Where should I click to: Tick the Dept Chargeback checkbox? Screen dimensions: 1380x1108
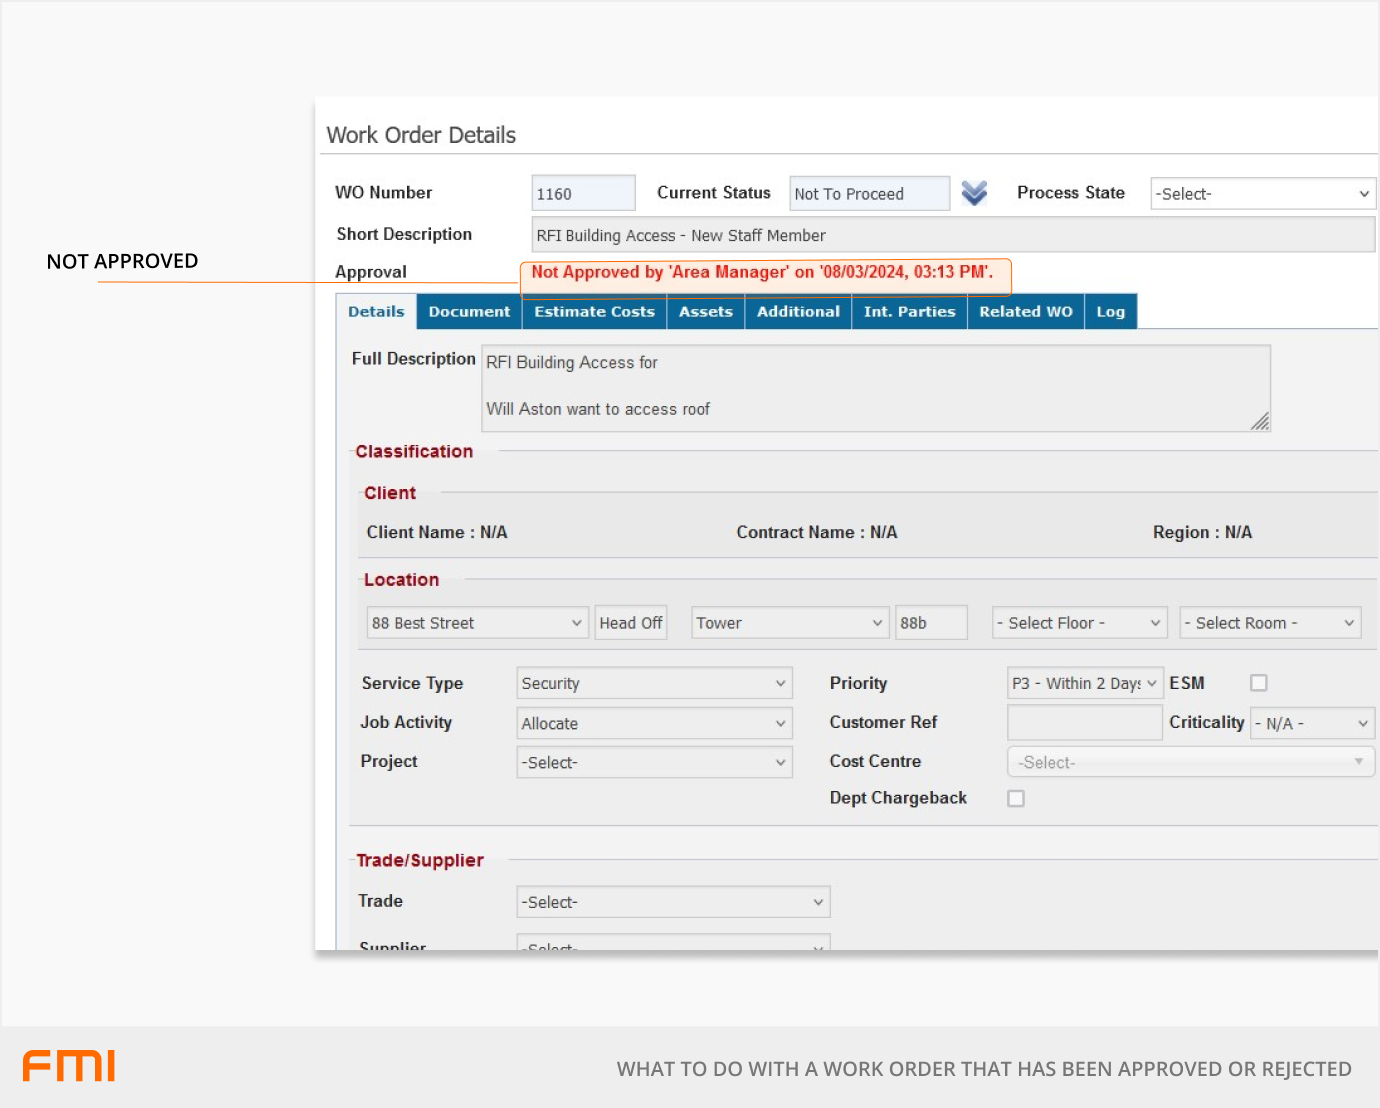point(1016,798)
